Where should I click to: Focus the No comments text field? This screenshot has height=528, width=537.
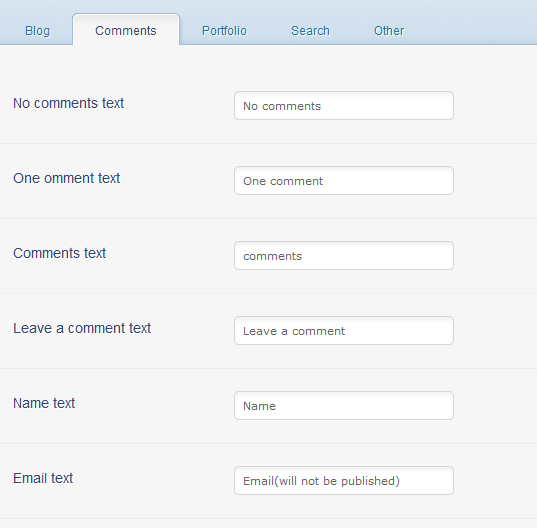(344, 106)
